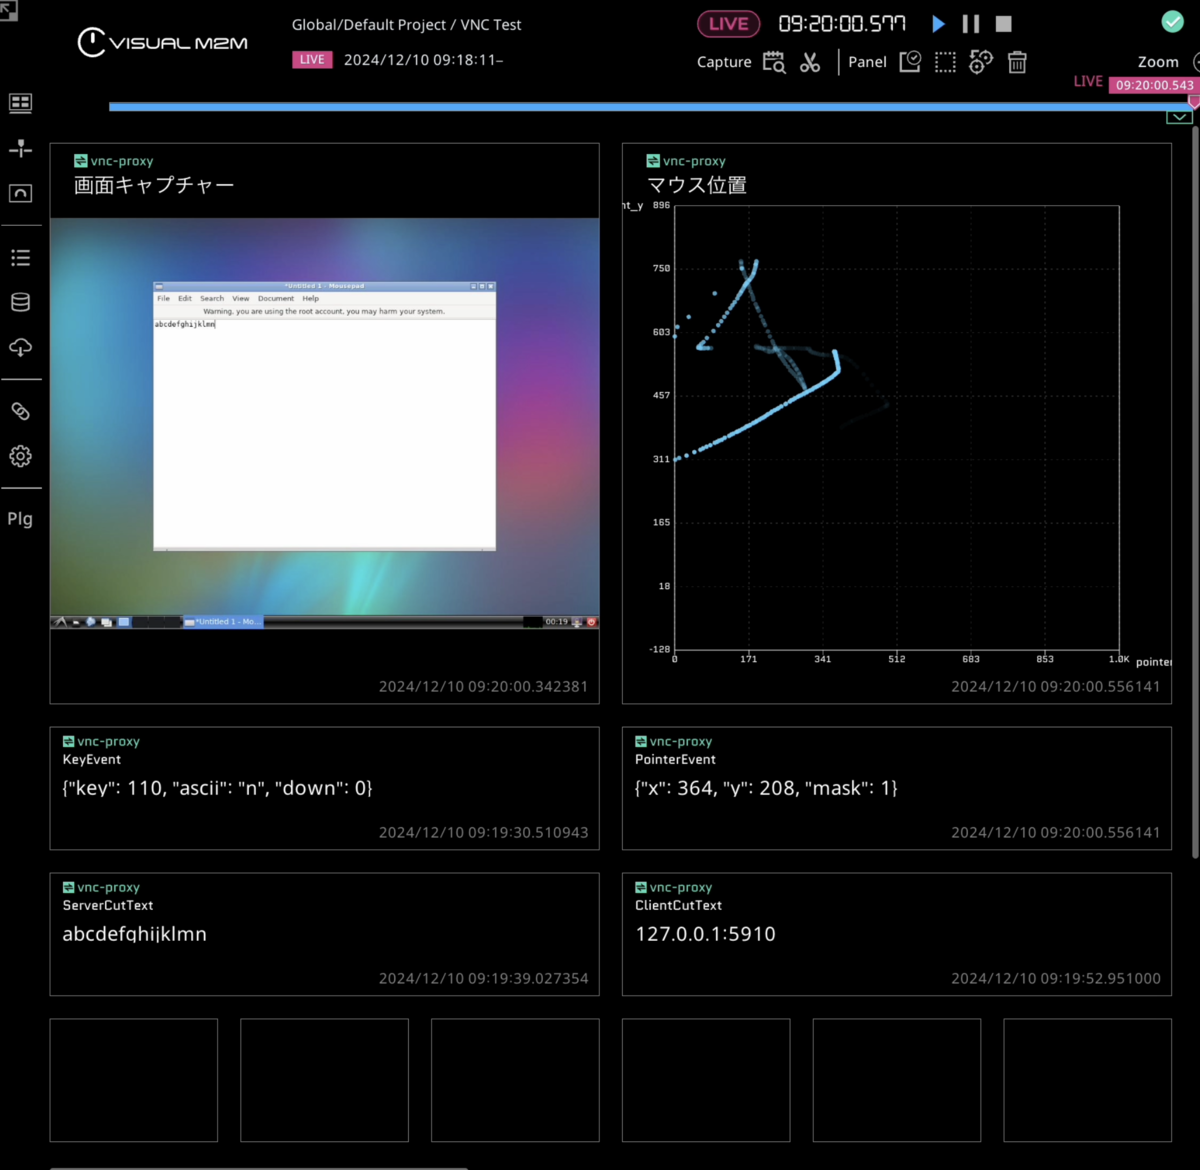
Task: Click the VNC screen capture thumbnail
Action: coord(325,423)
